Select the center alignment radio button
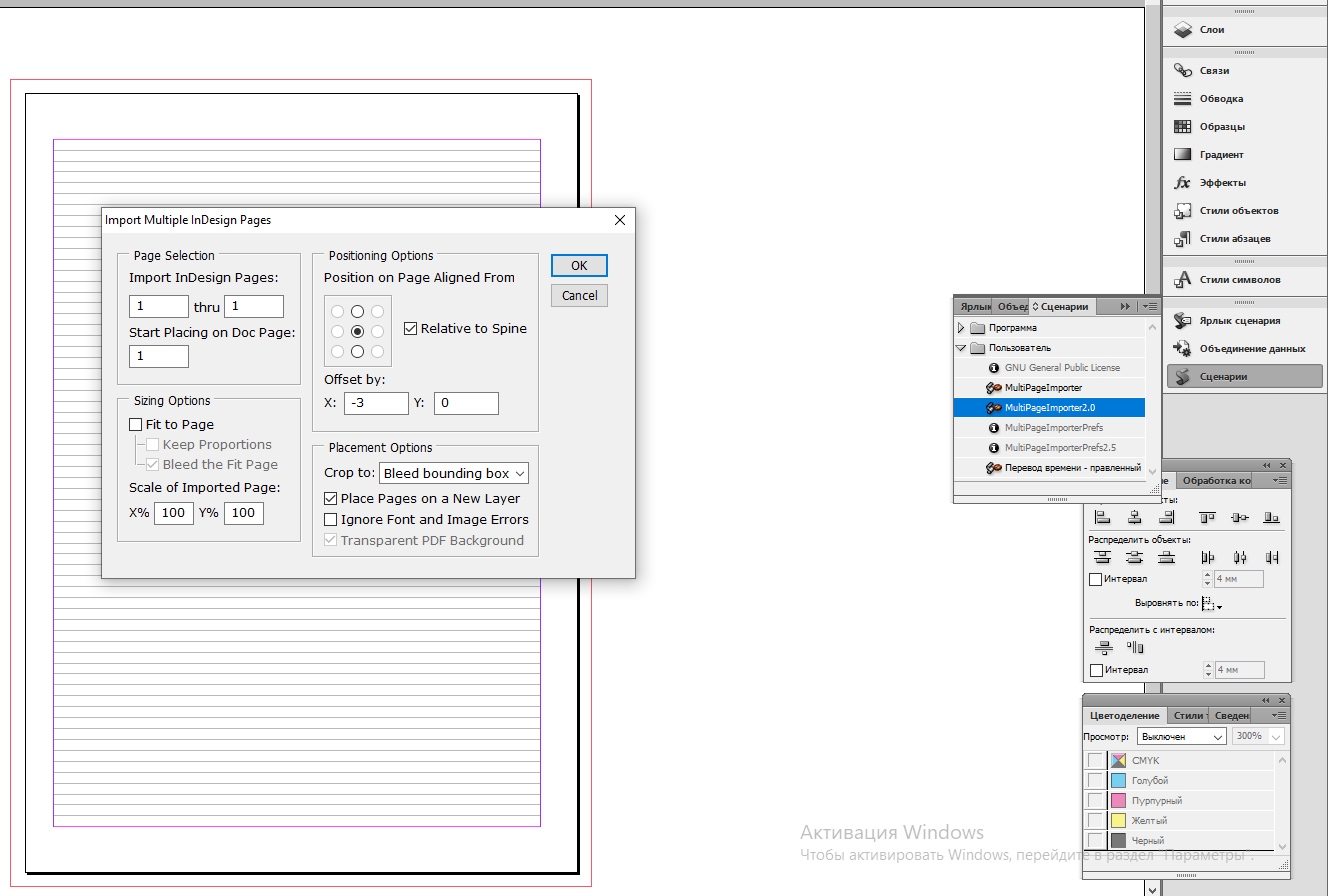 point(357,331)
